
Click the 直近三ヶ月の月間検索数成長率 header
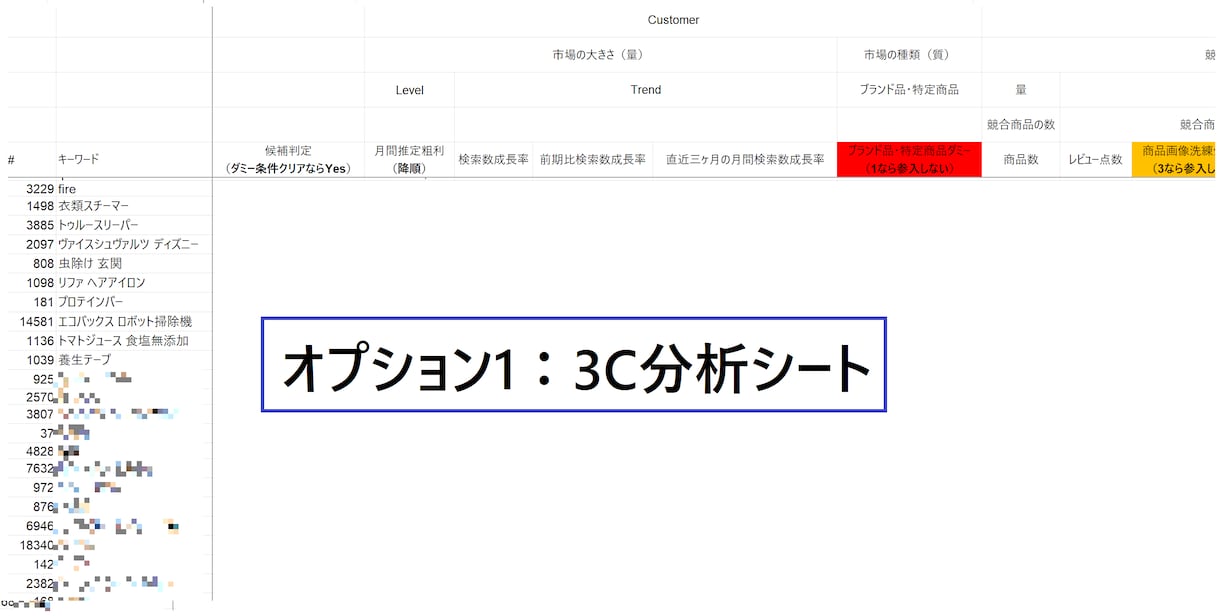tap(745, 160)
